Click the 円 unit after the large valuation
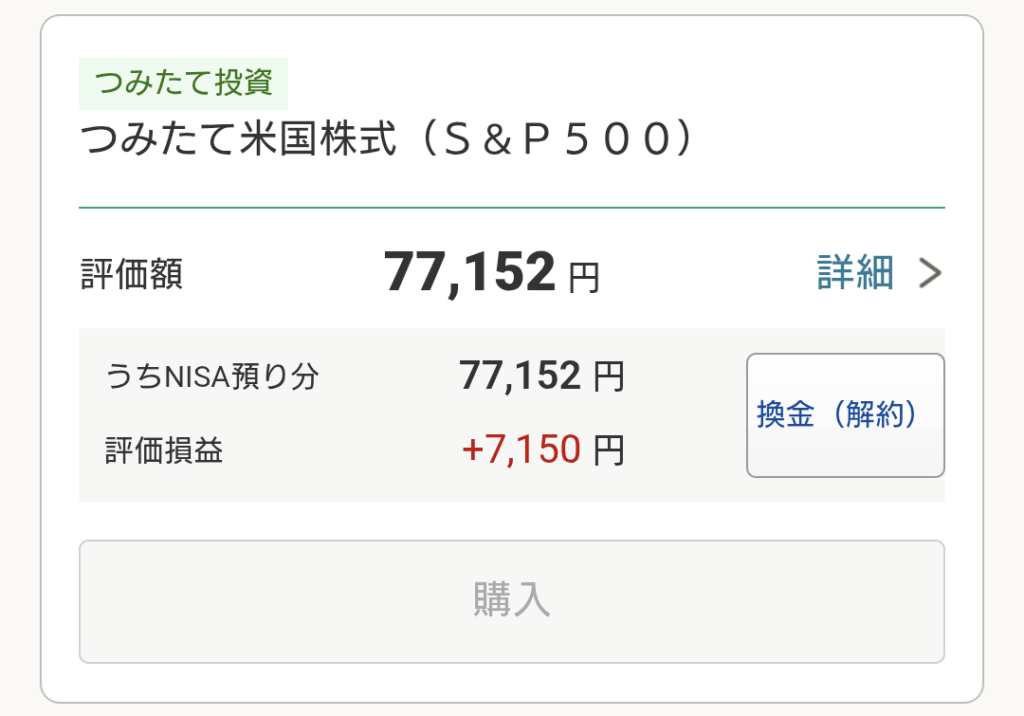 click(x=584, y=277)
